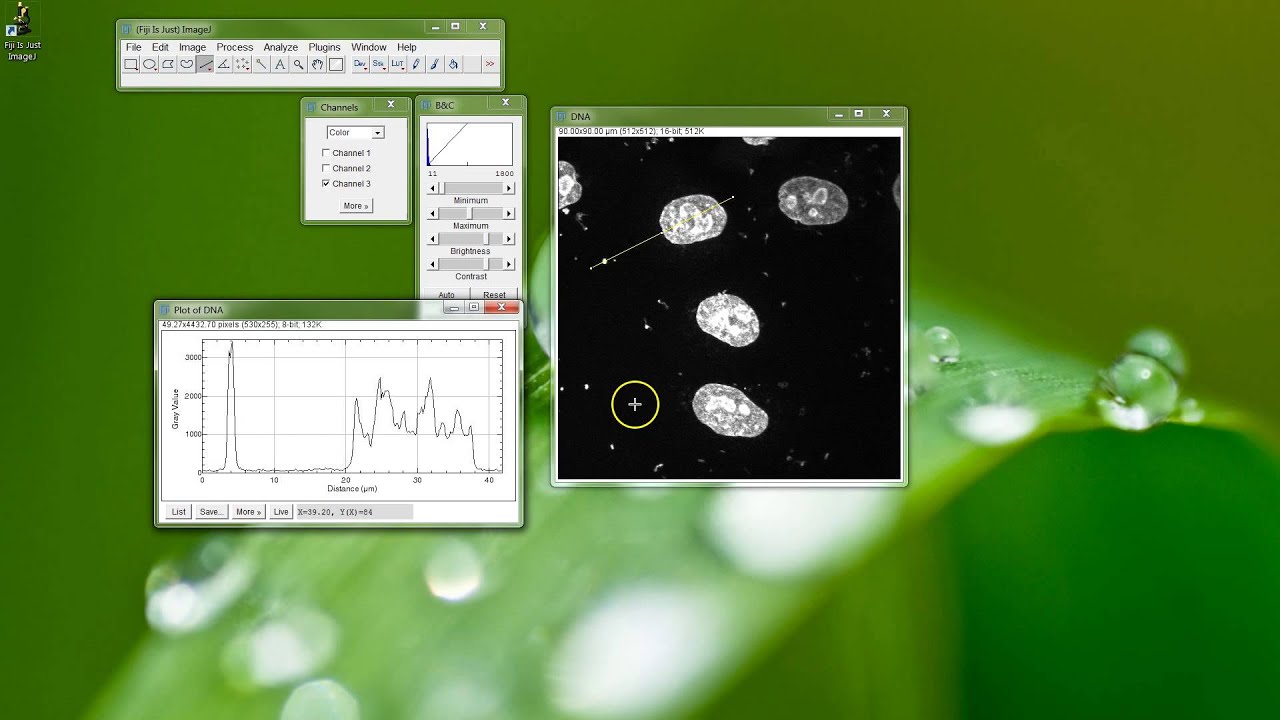Select the Hand scrolling tool

click(317, 64)
